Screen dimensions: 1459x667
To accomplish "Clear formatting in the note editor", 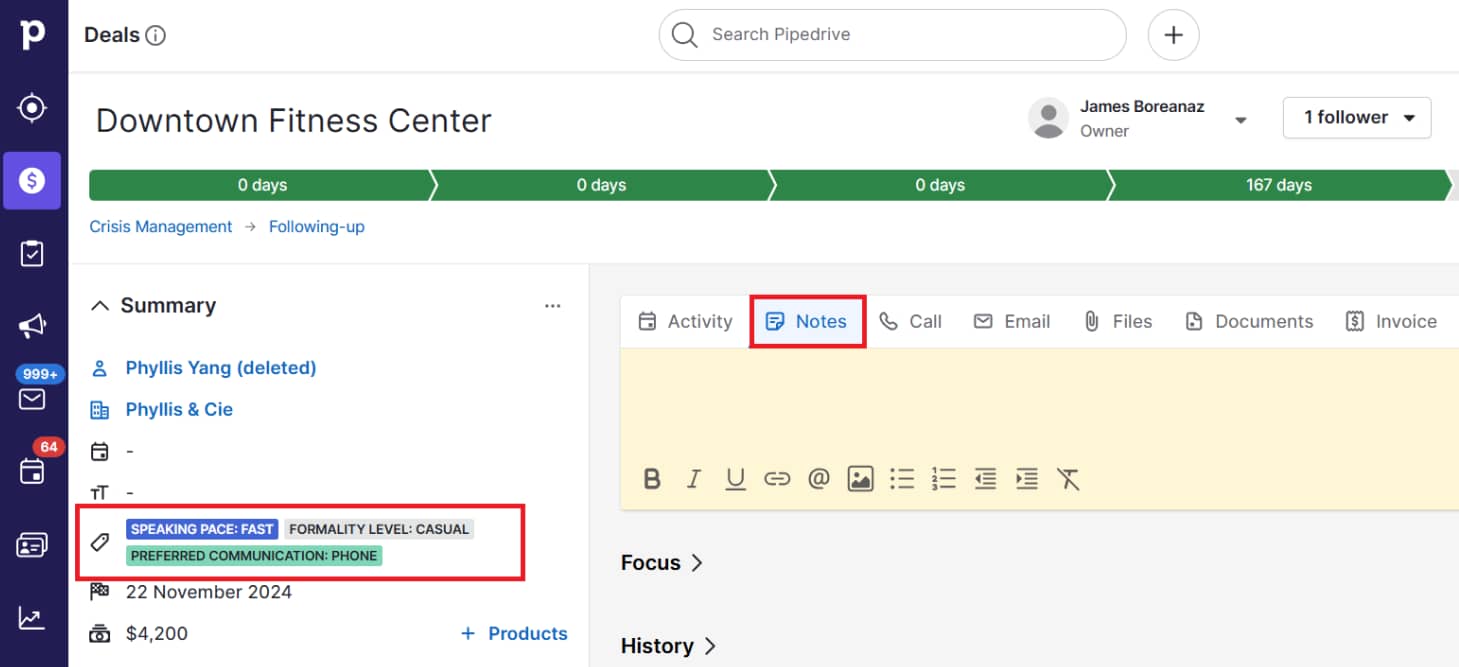I will (1068, 480).
